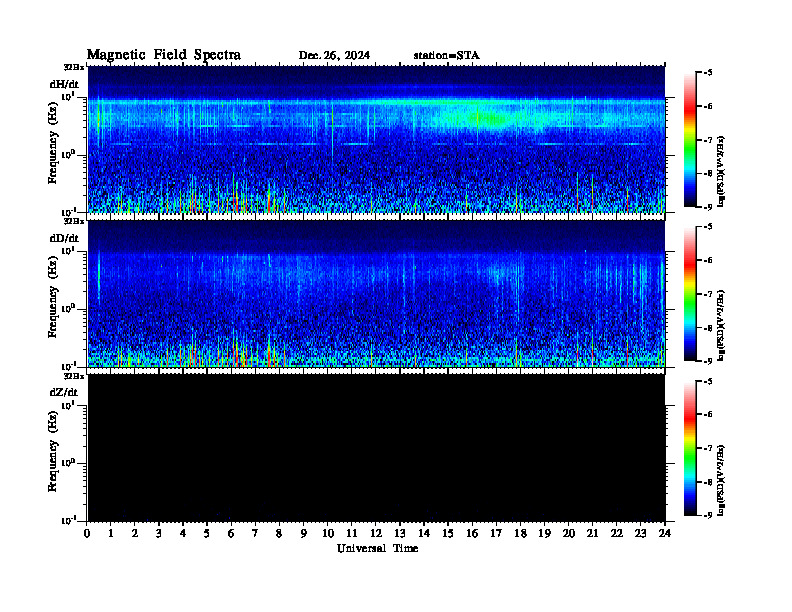
Task: Click hour 9 on the time axis
Action: [304, 534]
